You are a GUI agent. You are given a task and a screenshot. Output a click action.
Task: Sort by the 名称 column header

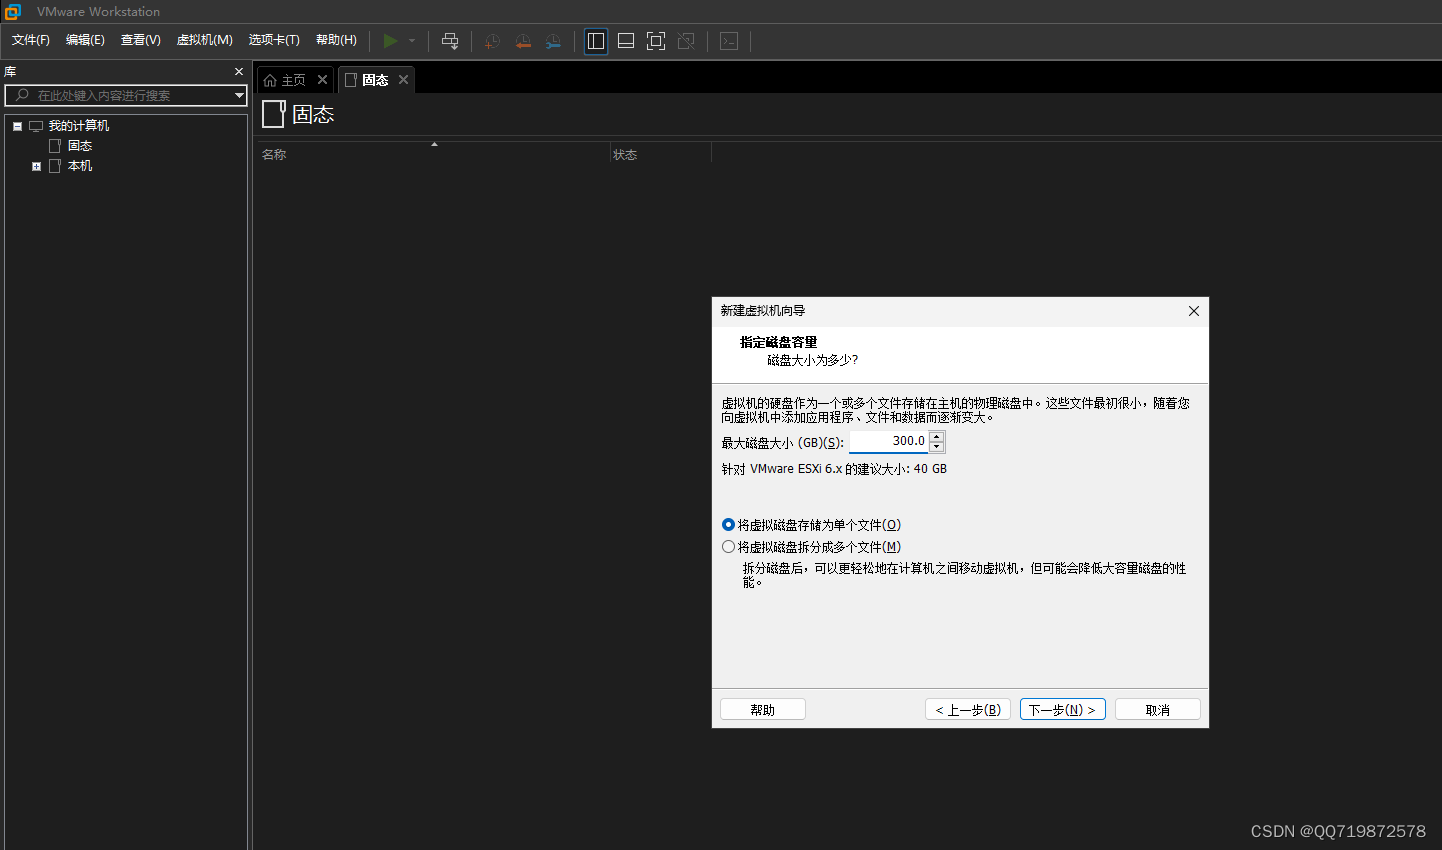432,154
